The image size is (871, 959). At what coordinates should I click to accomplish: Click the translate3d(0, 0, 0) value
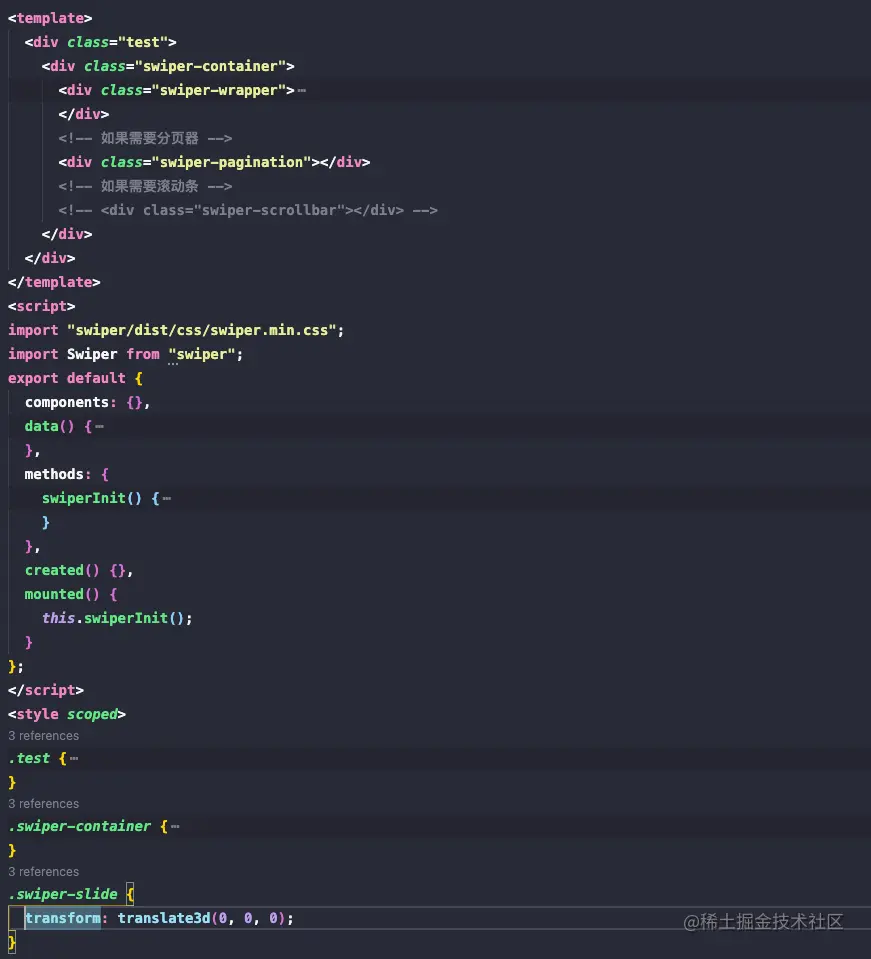tap(201, 918)
